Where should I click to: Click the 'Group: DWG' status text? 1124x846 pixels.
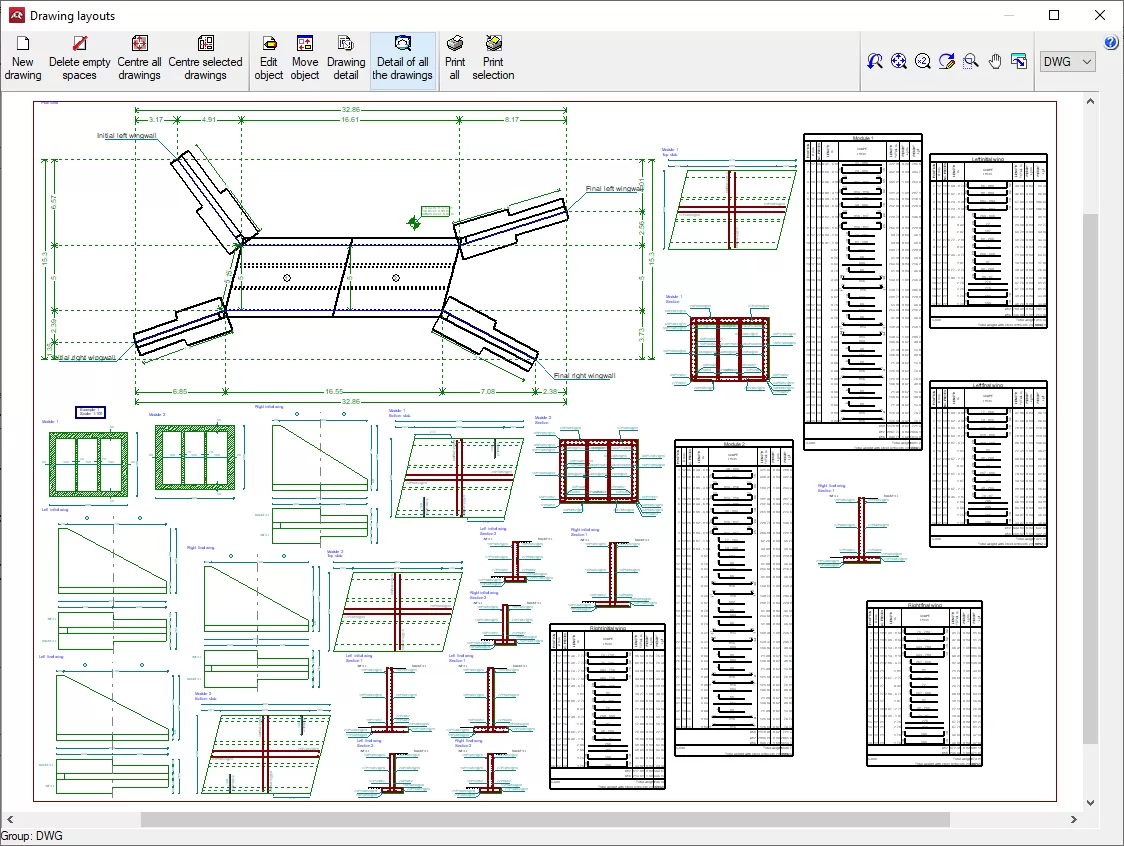click(x=32, y=836)
